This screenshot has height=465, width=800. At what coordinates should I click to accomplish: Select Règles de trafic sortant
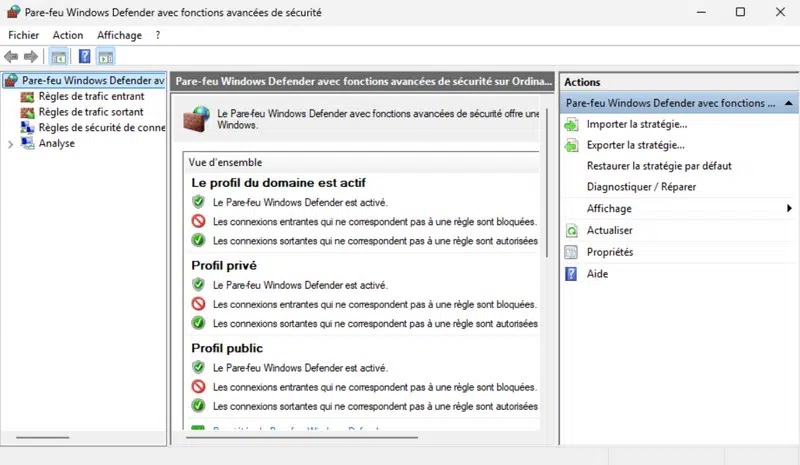pos(90,112)
